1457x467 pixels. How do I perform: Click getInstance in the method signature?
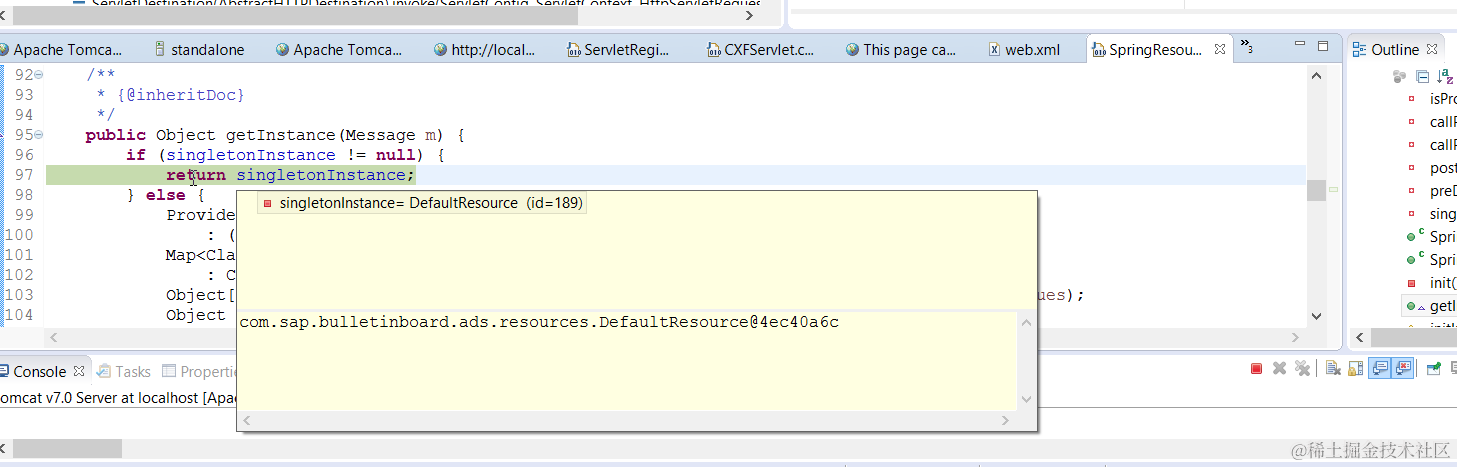pyautogui.click(x=281, y=135)
